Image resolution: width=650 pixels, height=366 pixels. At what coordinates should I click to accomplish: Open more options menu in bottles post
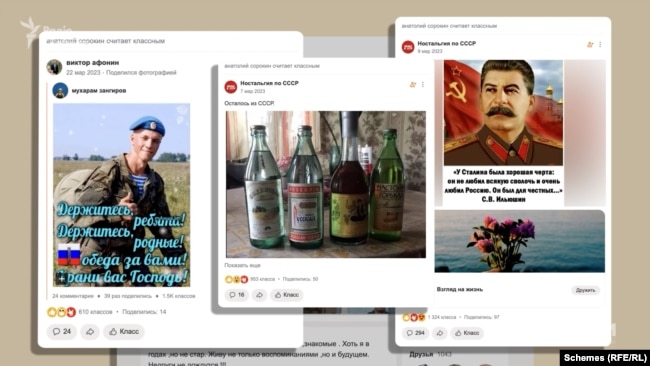423,85
